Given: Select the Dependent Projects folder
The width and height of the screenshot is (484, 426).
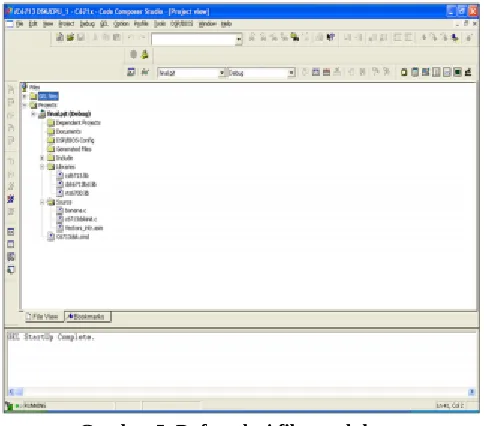Looking at the screenshot, I should [x=78, y=123].
